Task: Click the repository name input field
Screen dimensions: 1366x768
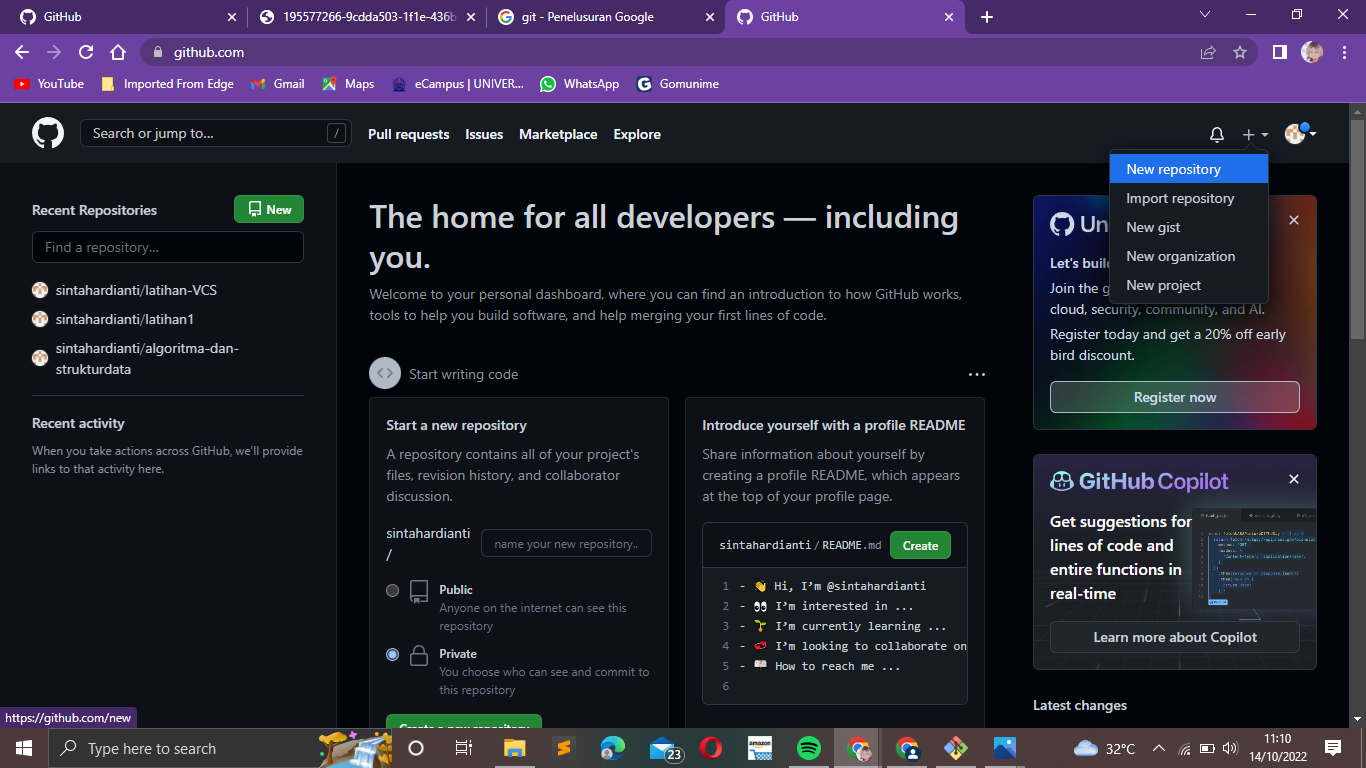Action: coord(566,543)
